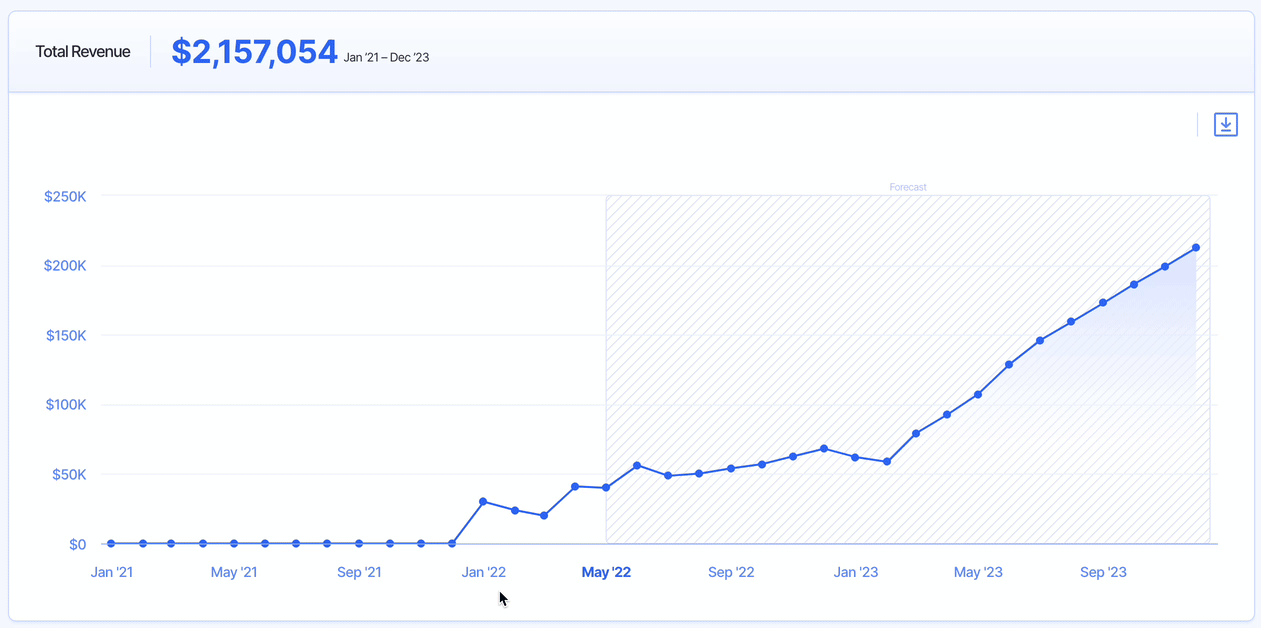Viewport: 1261px width, 628px height.
Task: Click the Jan '23 x-axis label
Action: pos(856,573)
